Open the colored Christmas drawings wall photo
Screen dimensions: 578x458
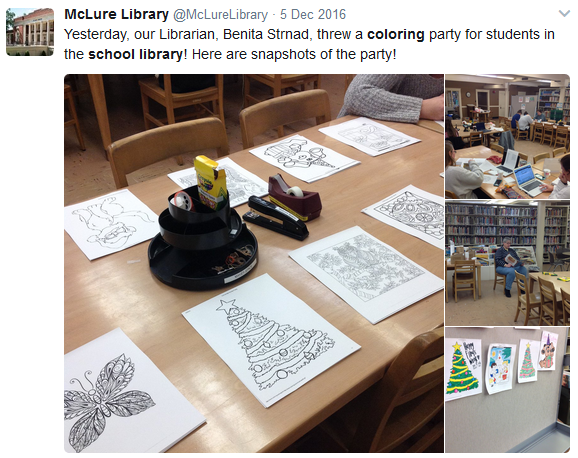[x=508, y=390]
